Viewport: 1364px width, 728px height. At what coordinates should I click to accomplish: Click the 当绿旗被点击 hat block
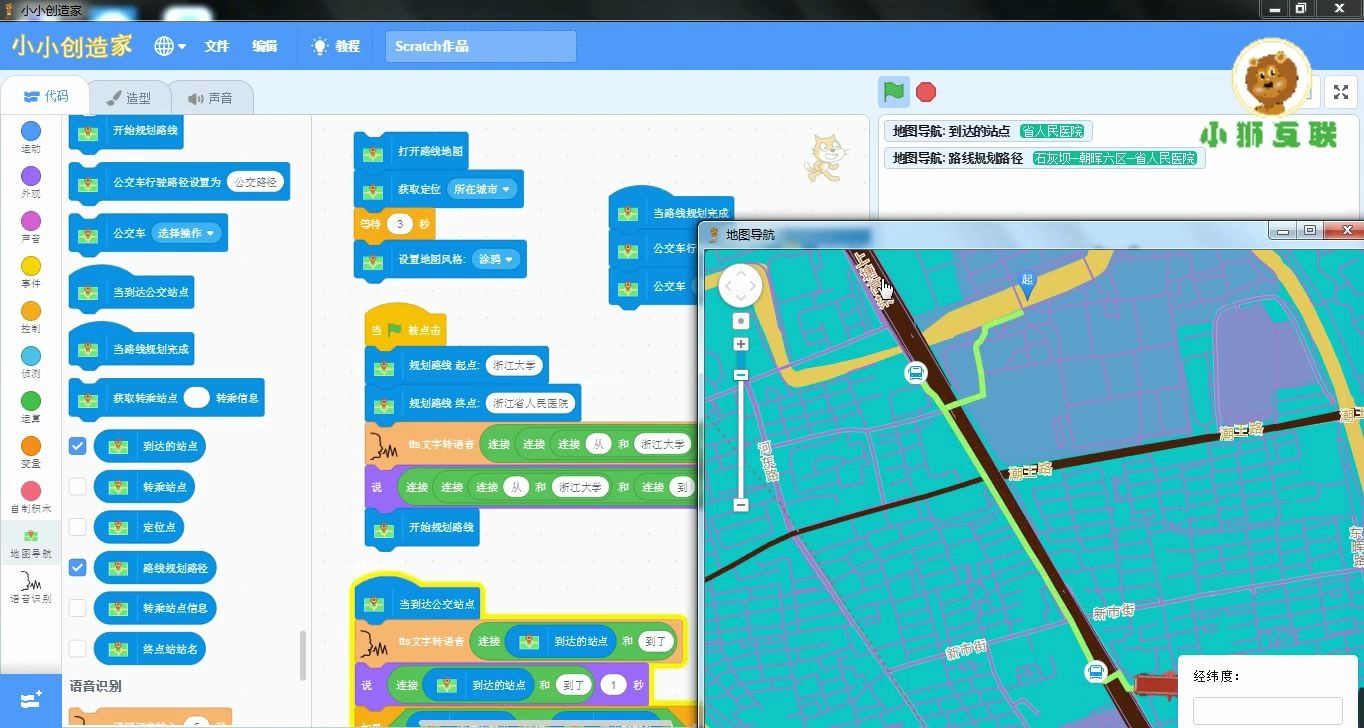click(x=405, y=326)
